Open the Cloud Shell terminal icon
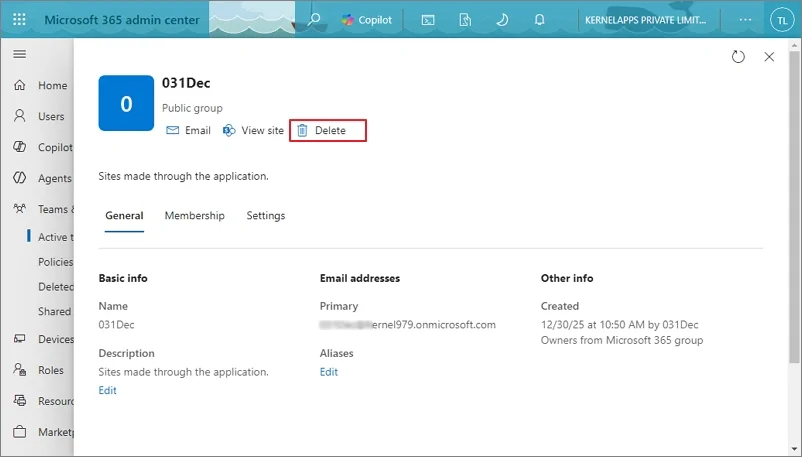Screen dimensions: 802x457 tap(428, 20)
